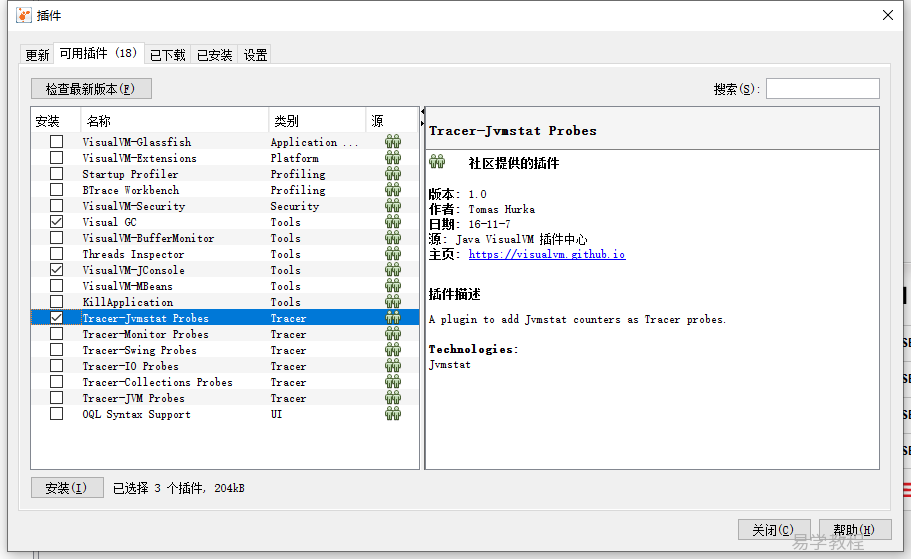The height and width of the screenshot is (559, 911).
Task: Click the 关闭(C) button
Action: point(773,529)
